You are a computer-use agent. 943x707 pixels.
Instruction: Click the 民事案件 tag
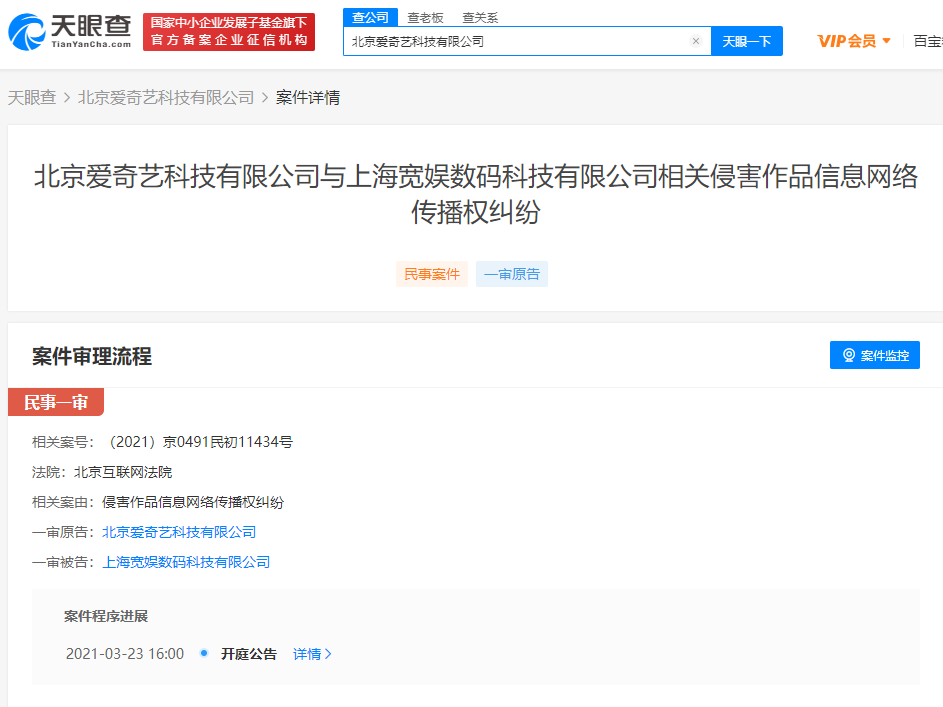(432, 274)
